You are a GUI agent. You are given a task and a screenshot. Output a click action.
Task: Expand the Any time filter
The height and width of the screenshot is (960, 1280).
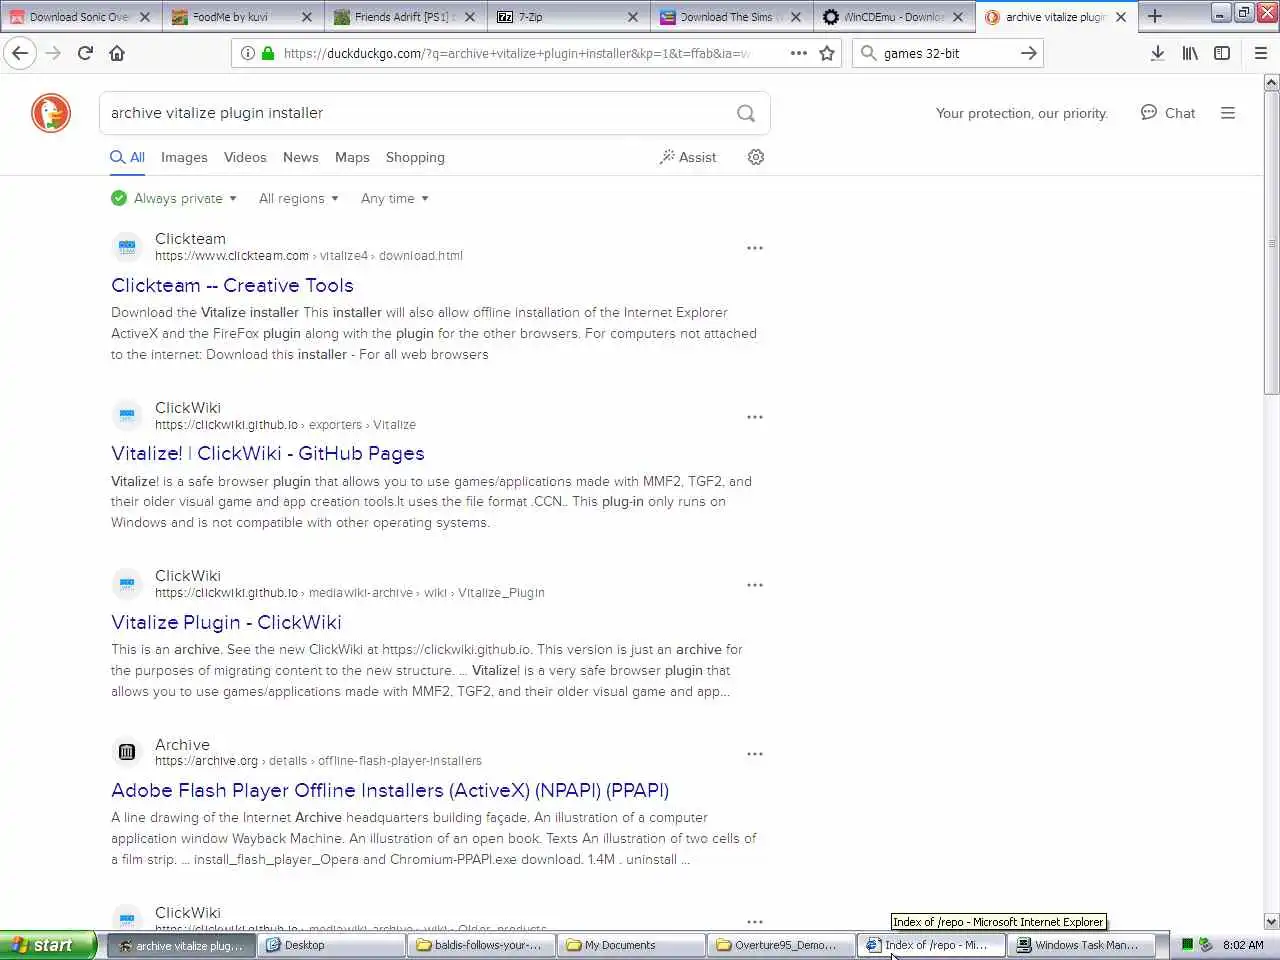coord(394,198)
